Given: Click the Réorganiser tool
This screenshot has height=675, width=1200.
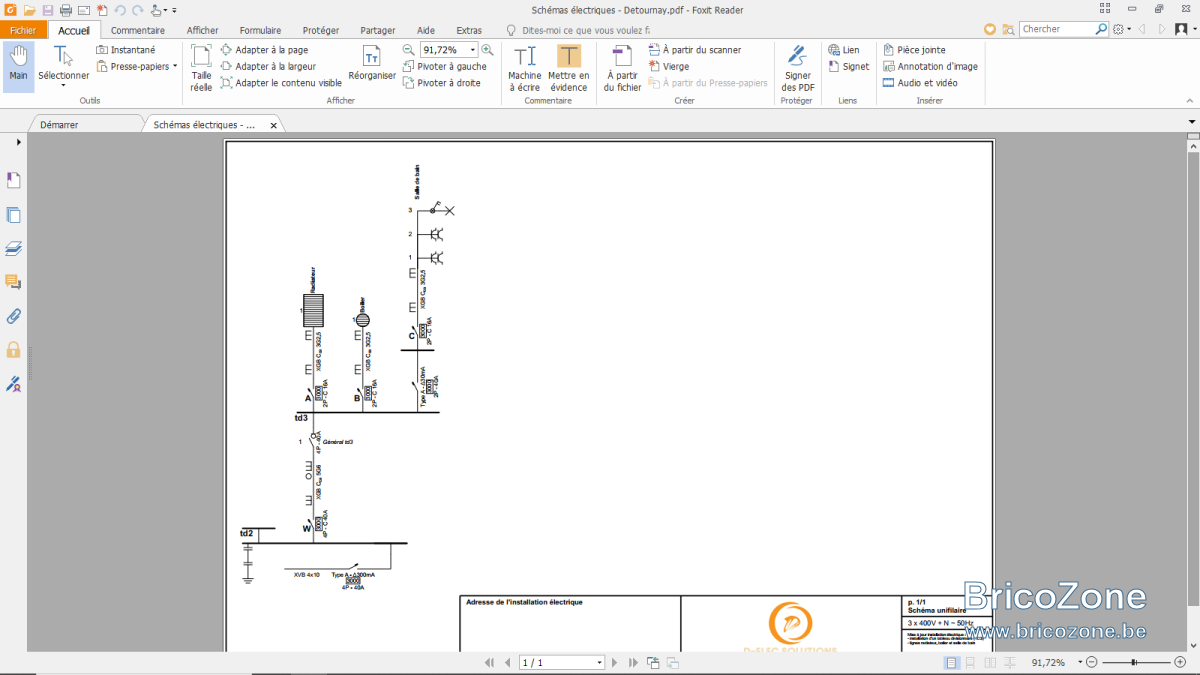Looking at the screenshot, I should pos(372,63).
